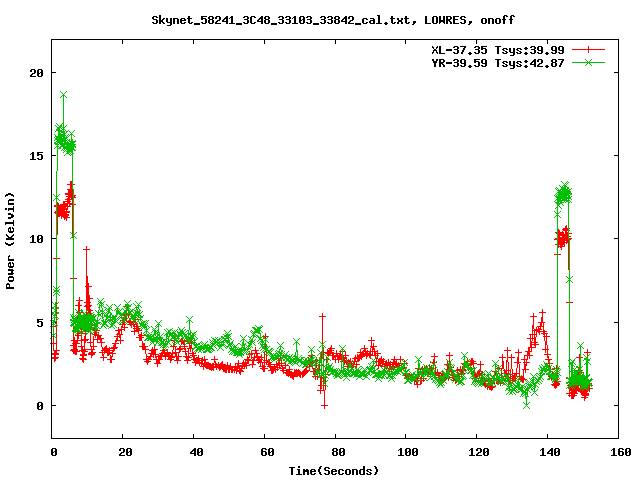Click the red XL legend line sample
The height and width of the screenshot is (480, 640).
pyautogui.click(x=588, y=50)
